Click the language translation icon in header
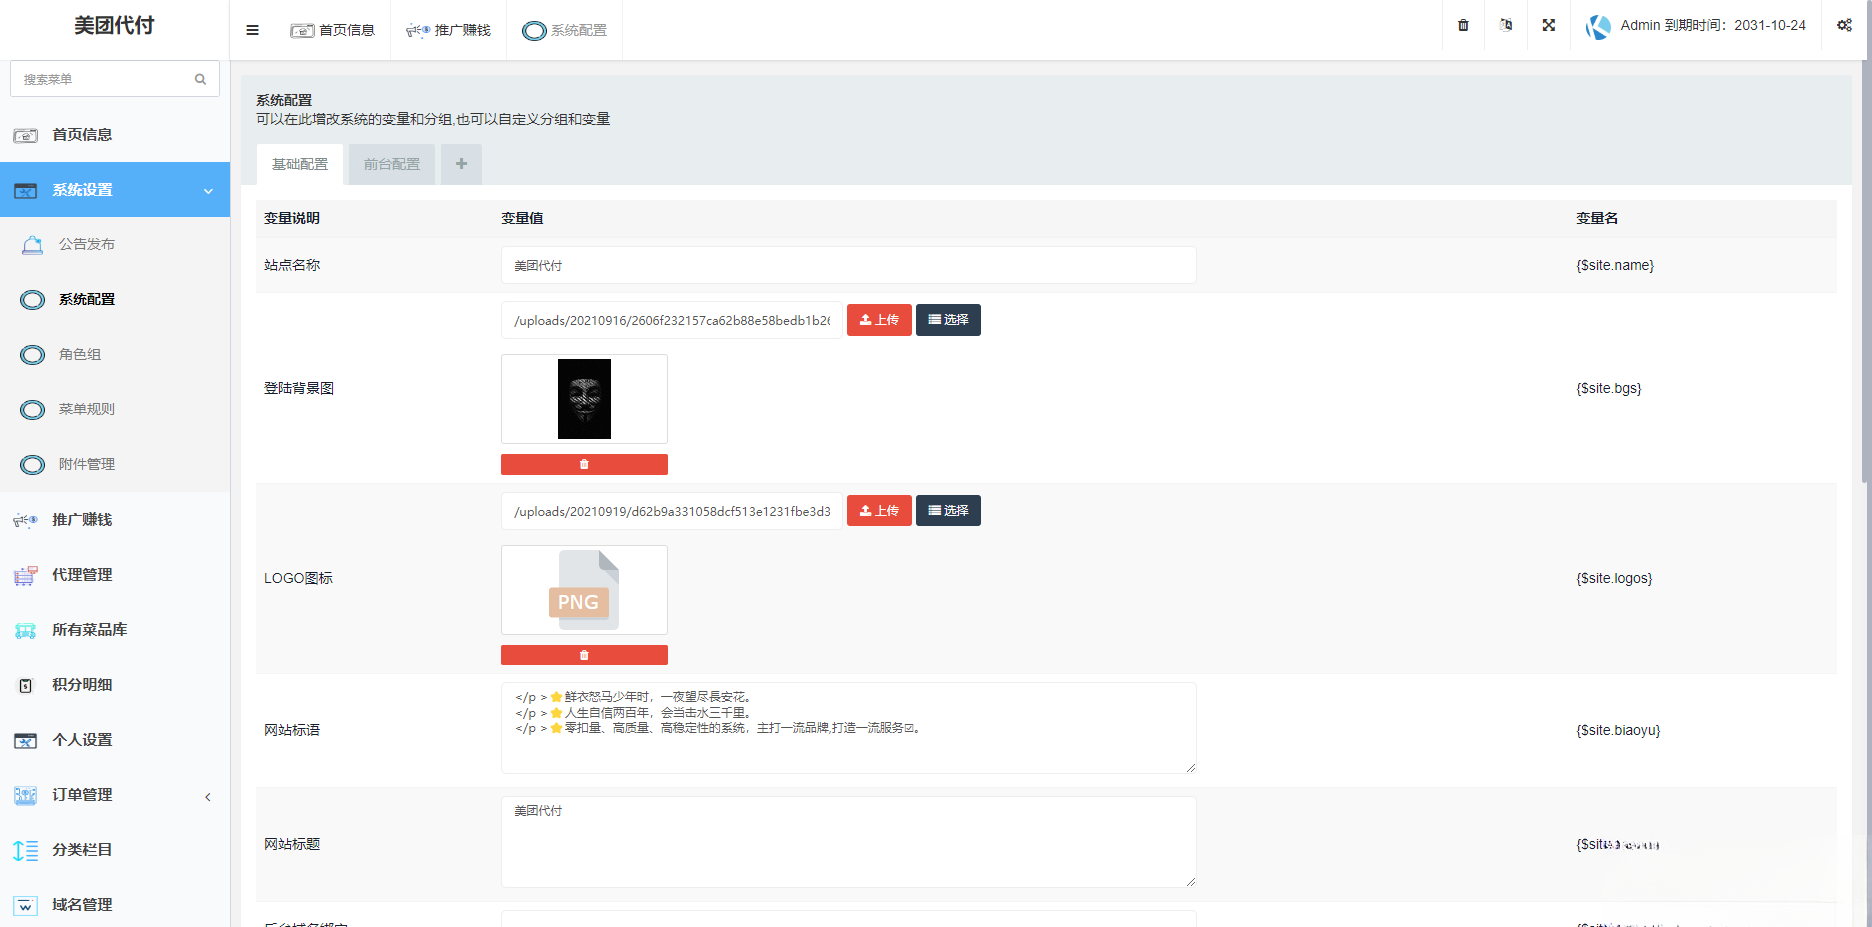The image size is (1872, 927). (1505, 25)
